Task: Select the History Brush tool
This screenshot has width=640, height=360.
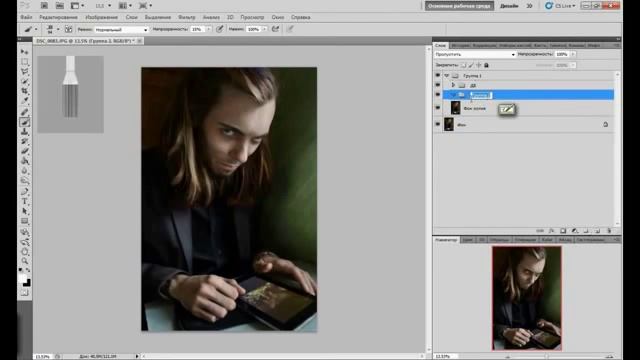Action: [25, 142]
